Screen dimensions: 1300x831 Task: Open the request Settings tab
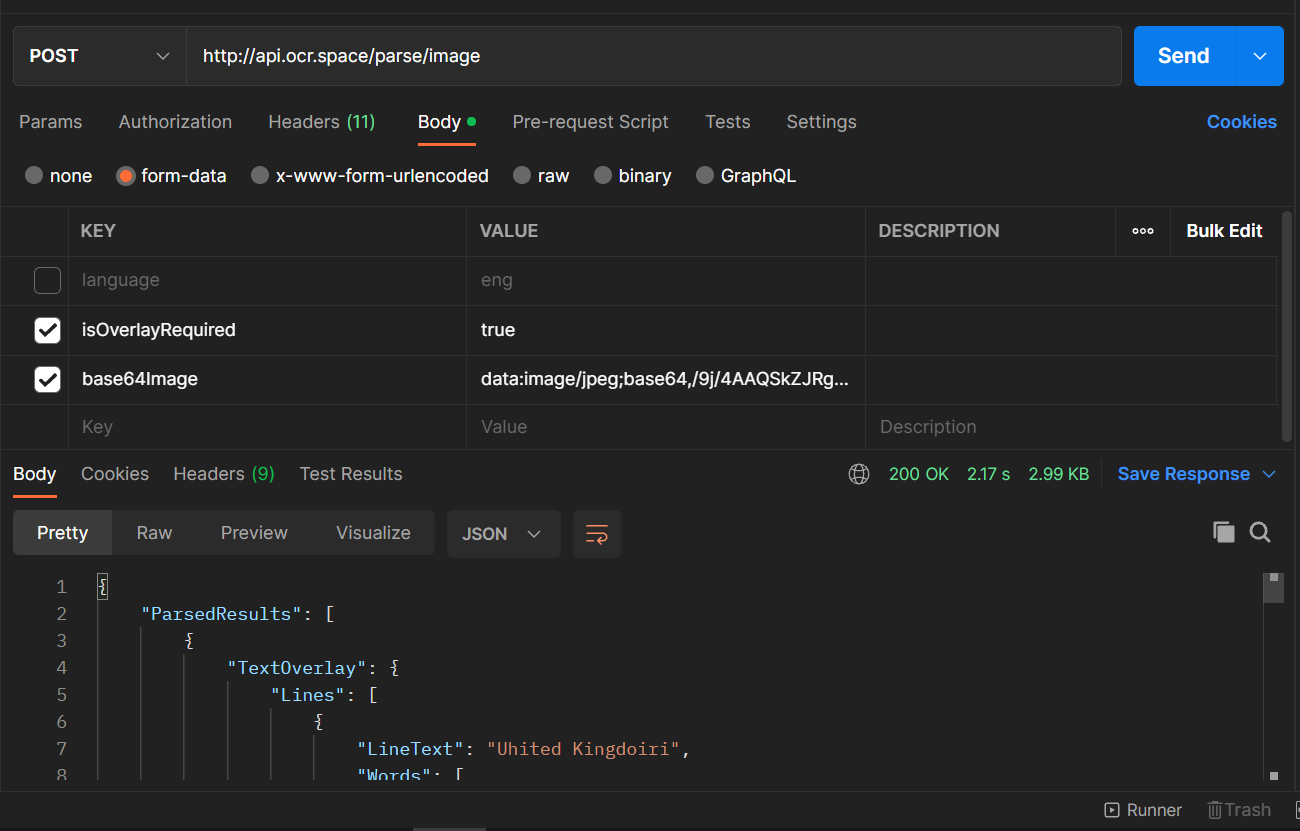click(x=821, y=122)
